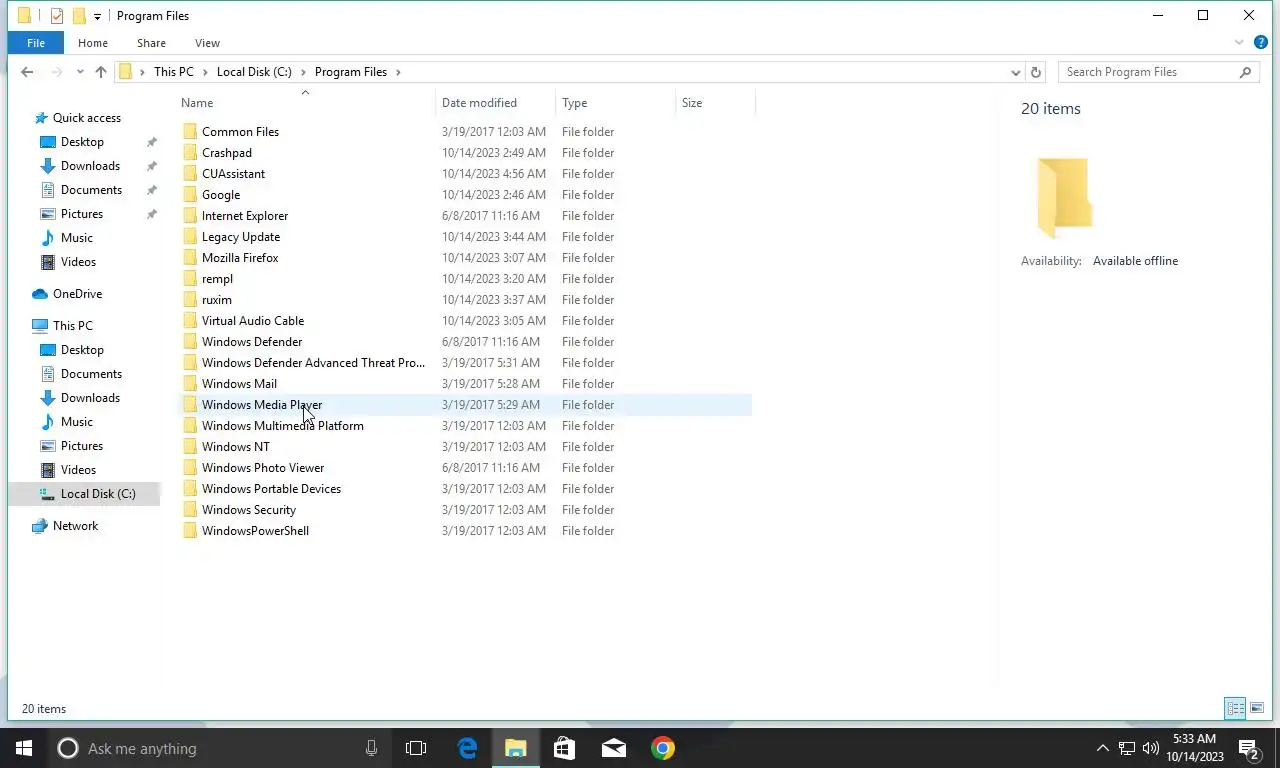Select Windows Photo Viewer folder name
Viewport: 1280px width, 768px height.
pyautogui.click(x=263, y=468)
